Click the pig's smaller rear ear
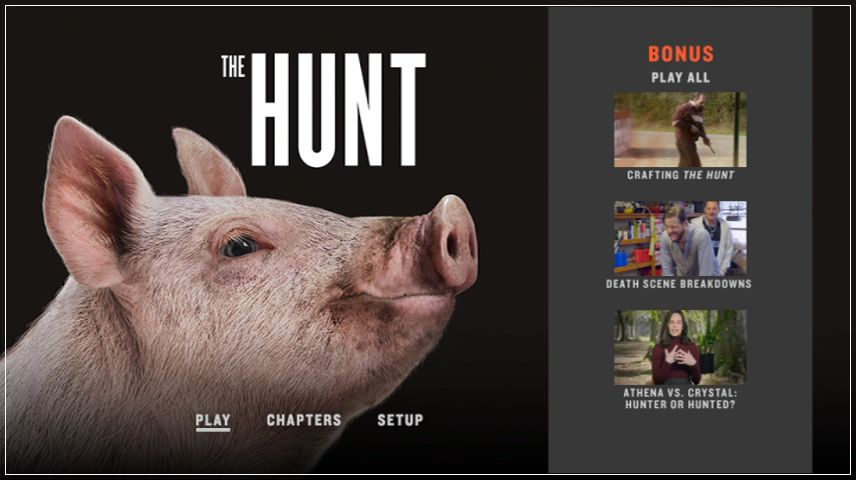The width and height of the screenshot is (856, 480). 207,163
